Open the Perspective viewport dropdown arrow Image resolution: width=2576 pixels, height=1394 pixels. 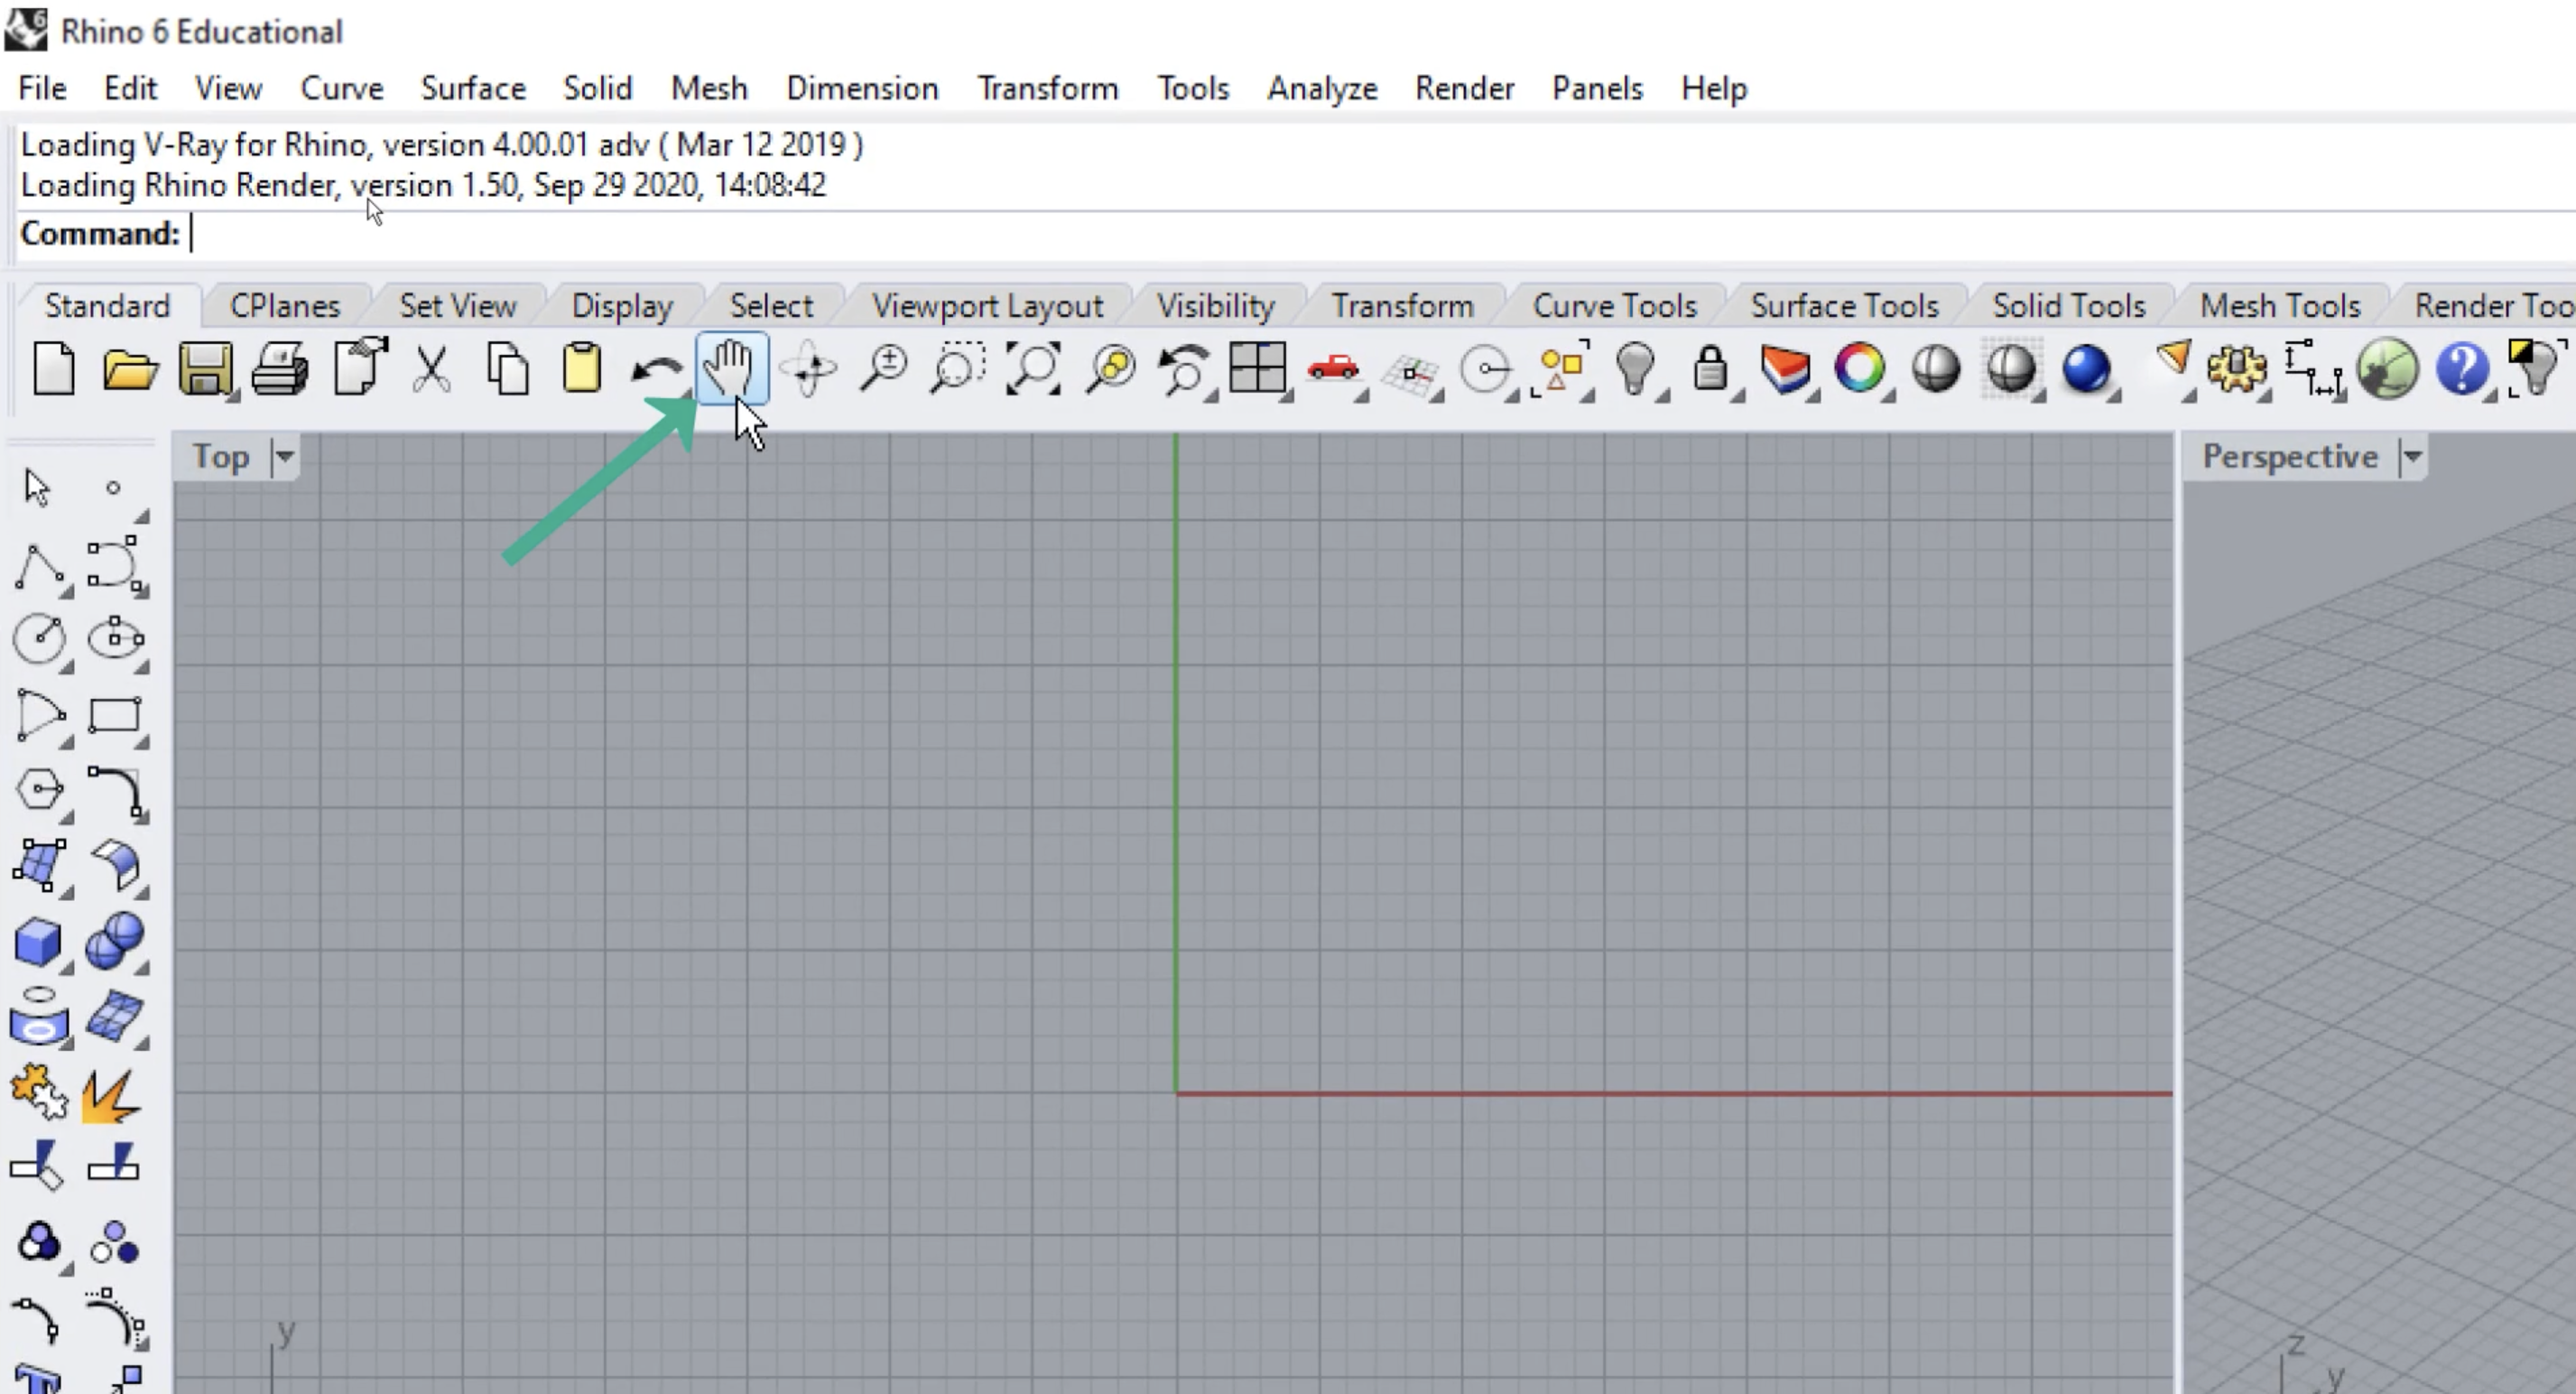(x=2412, y=457)
